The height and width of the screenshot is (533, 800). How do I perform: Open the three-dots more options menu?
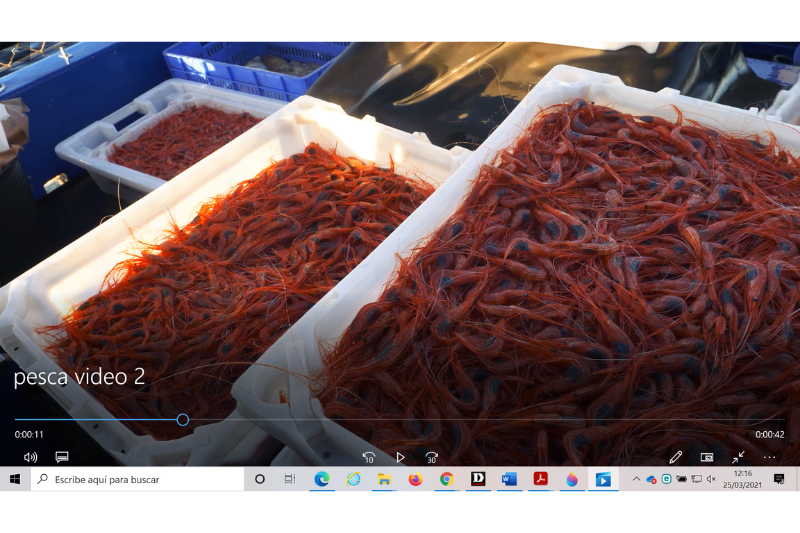[x=769, y=457]
